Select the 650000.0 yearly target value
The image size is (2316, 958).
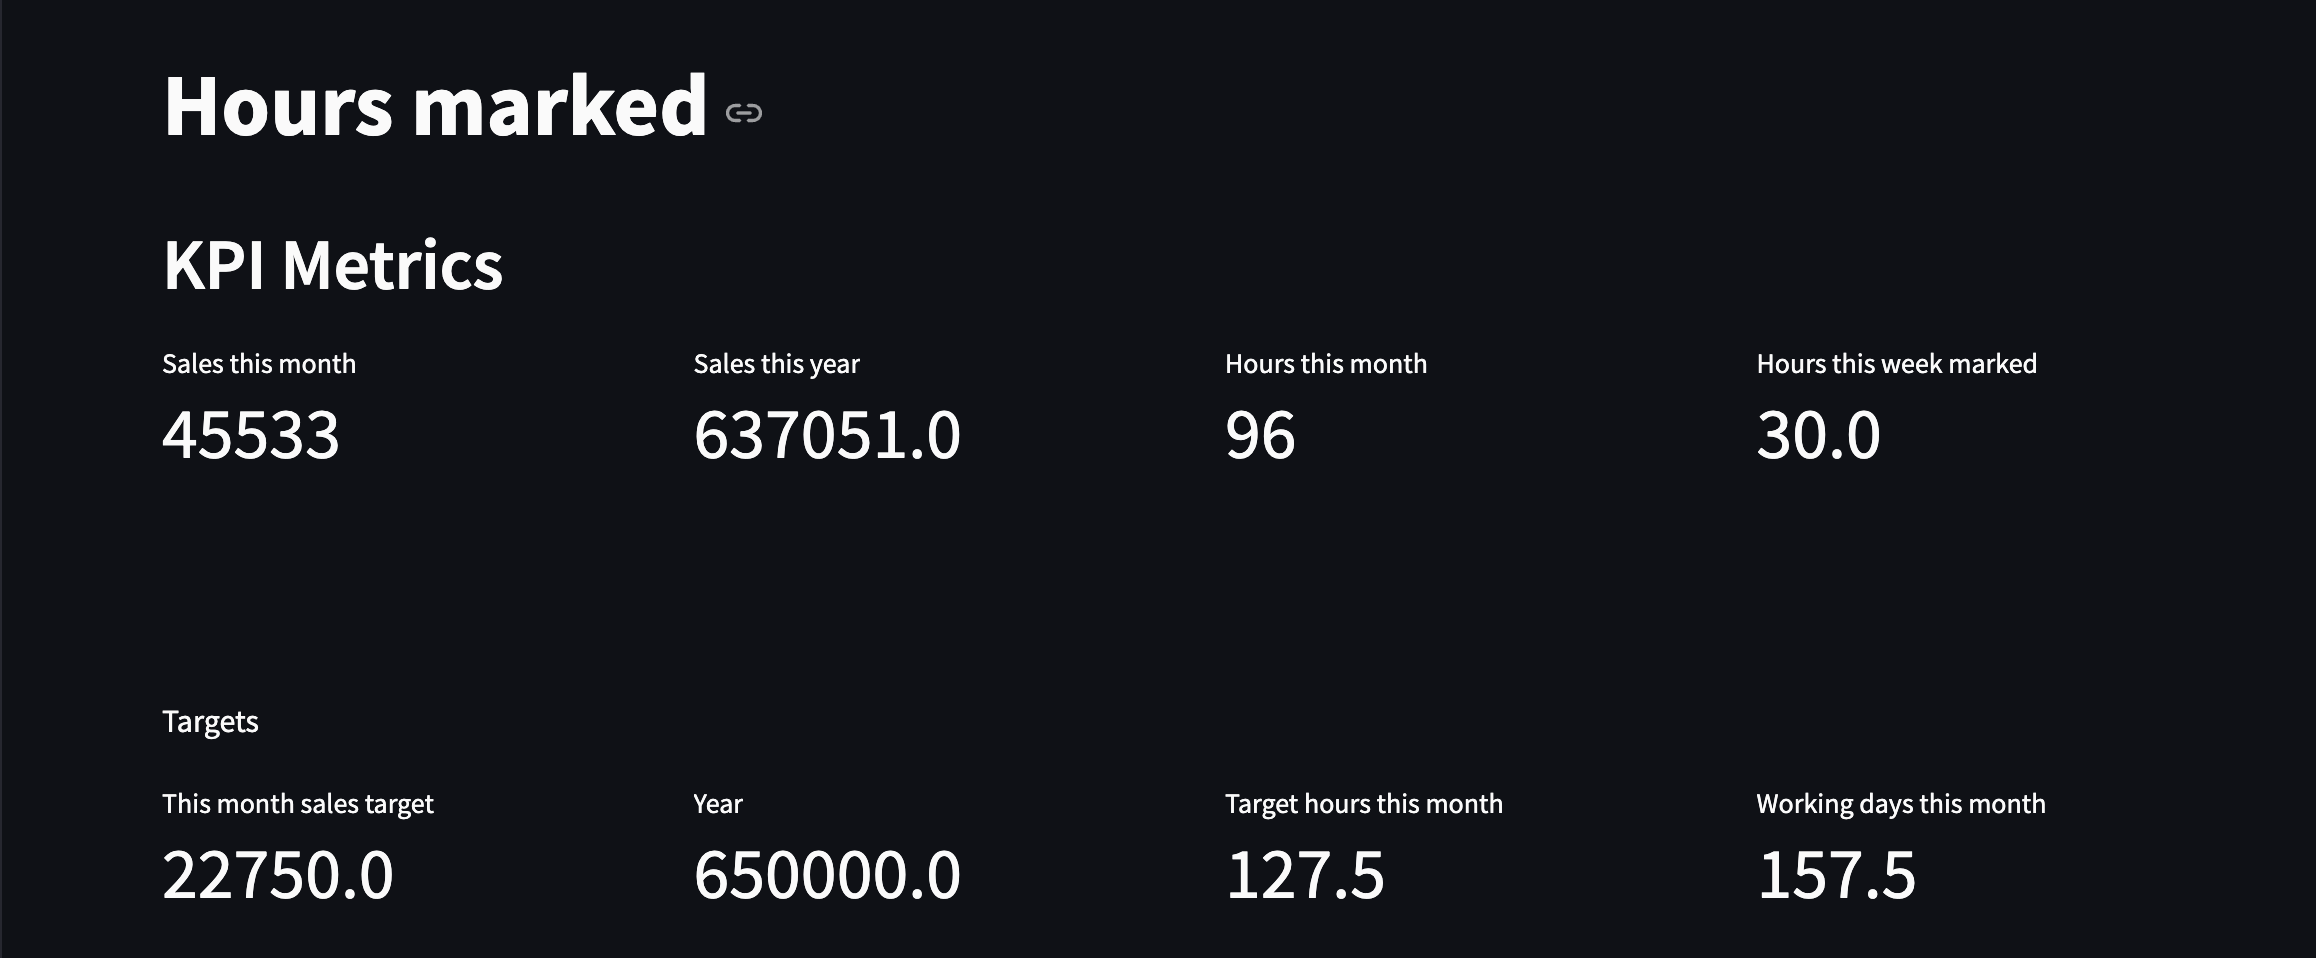point(827,876)
